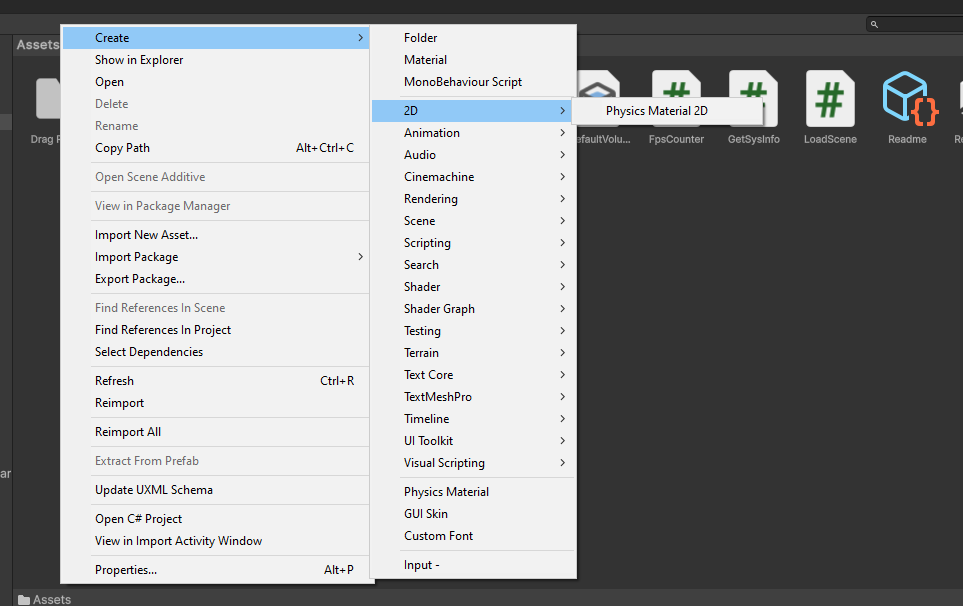
Task: Open the LoadScene script asset
Action: pos(829,100)
